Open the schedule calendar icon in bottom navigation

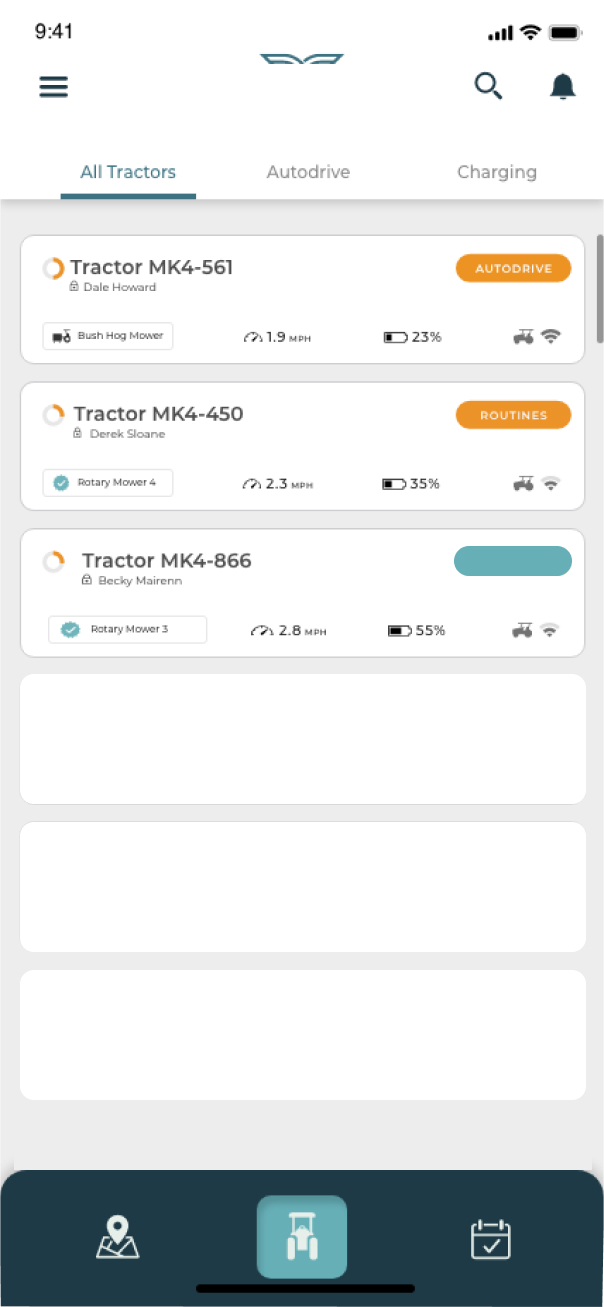pos(489,1237)
